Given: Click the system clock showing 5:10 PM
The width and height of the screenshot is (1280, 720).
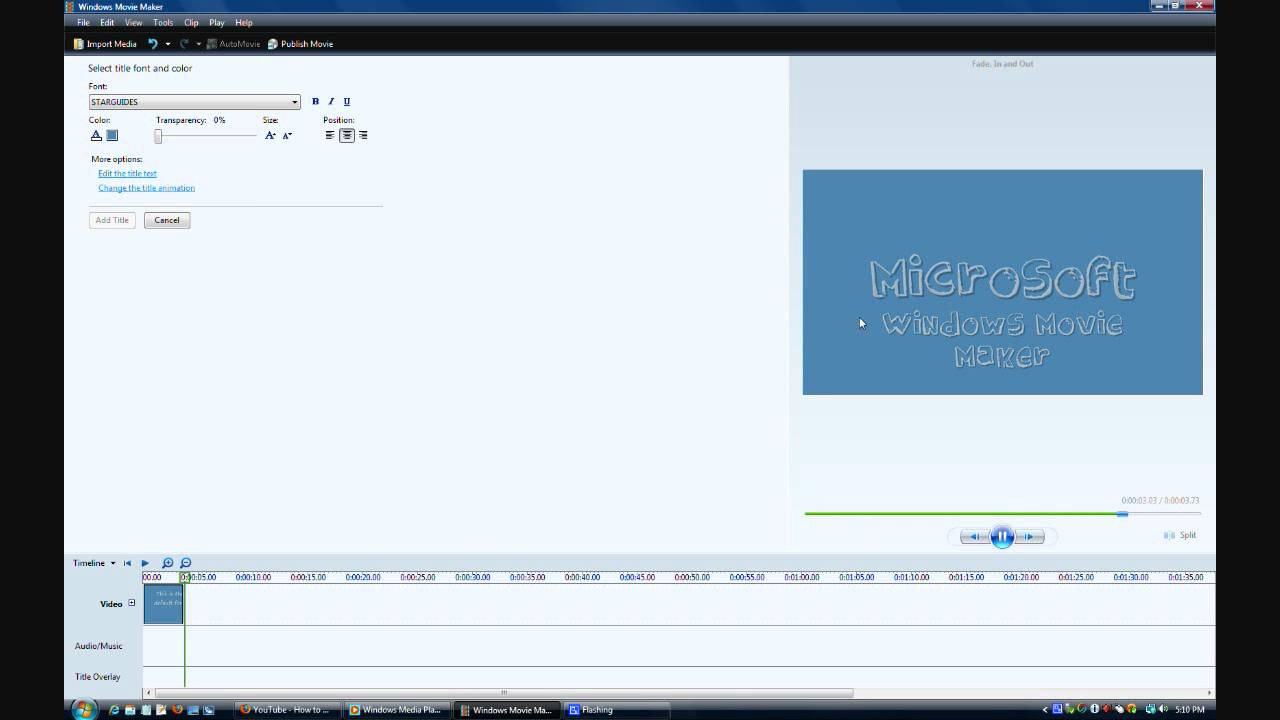Looking at the screenshot, I should 1192,710.
